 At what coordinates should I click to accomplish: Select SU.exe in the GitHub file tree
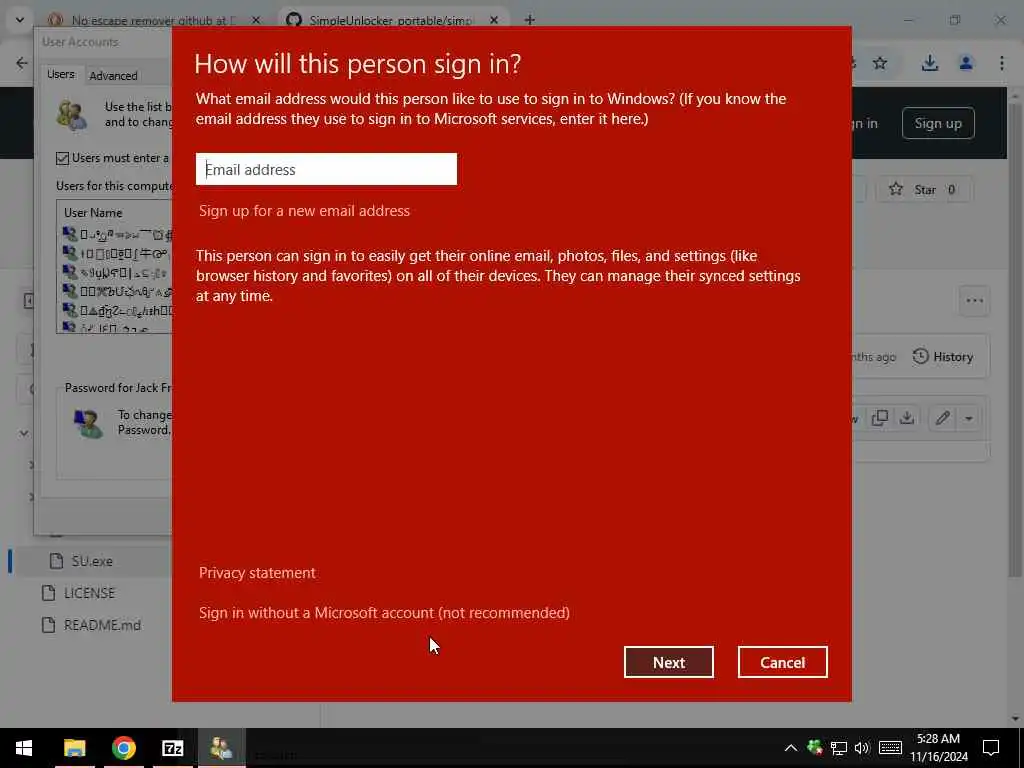pyautogui.click(x=91, y=561)
